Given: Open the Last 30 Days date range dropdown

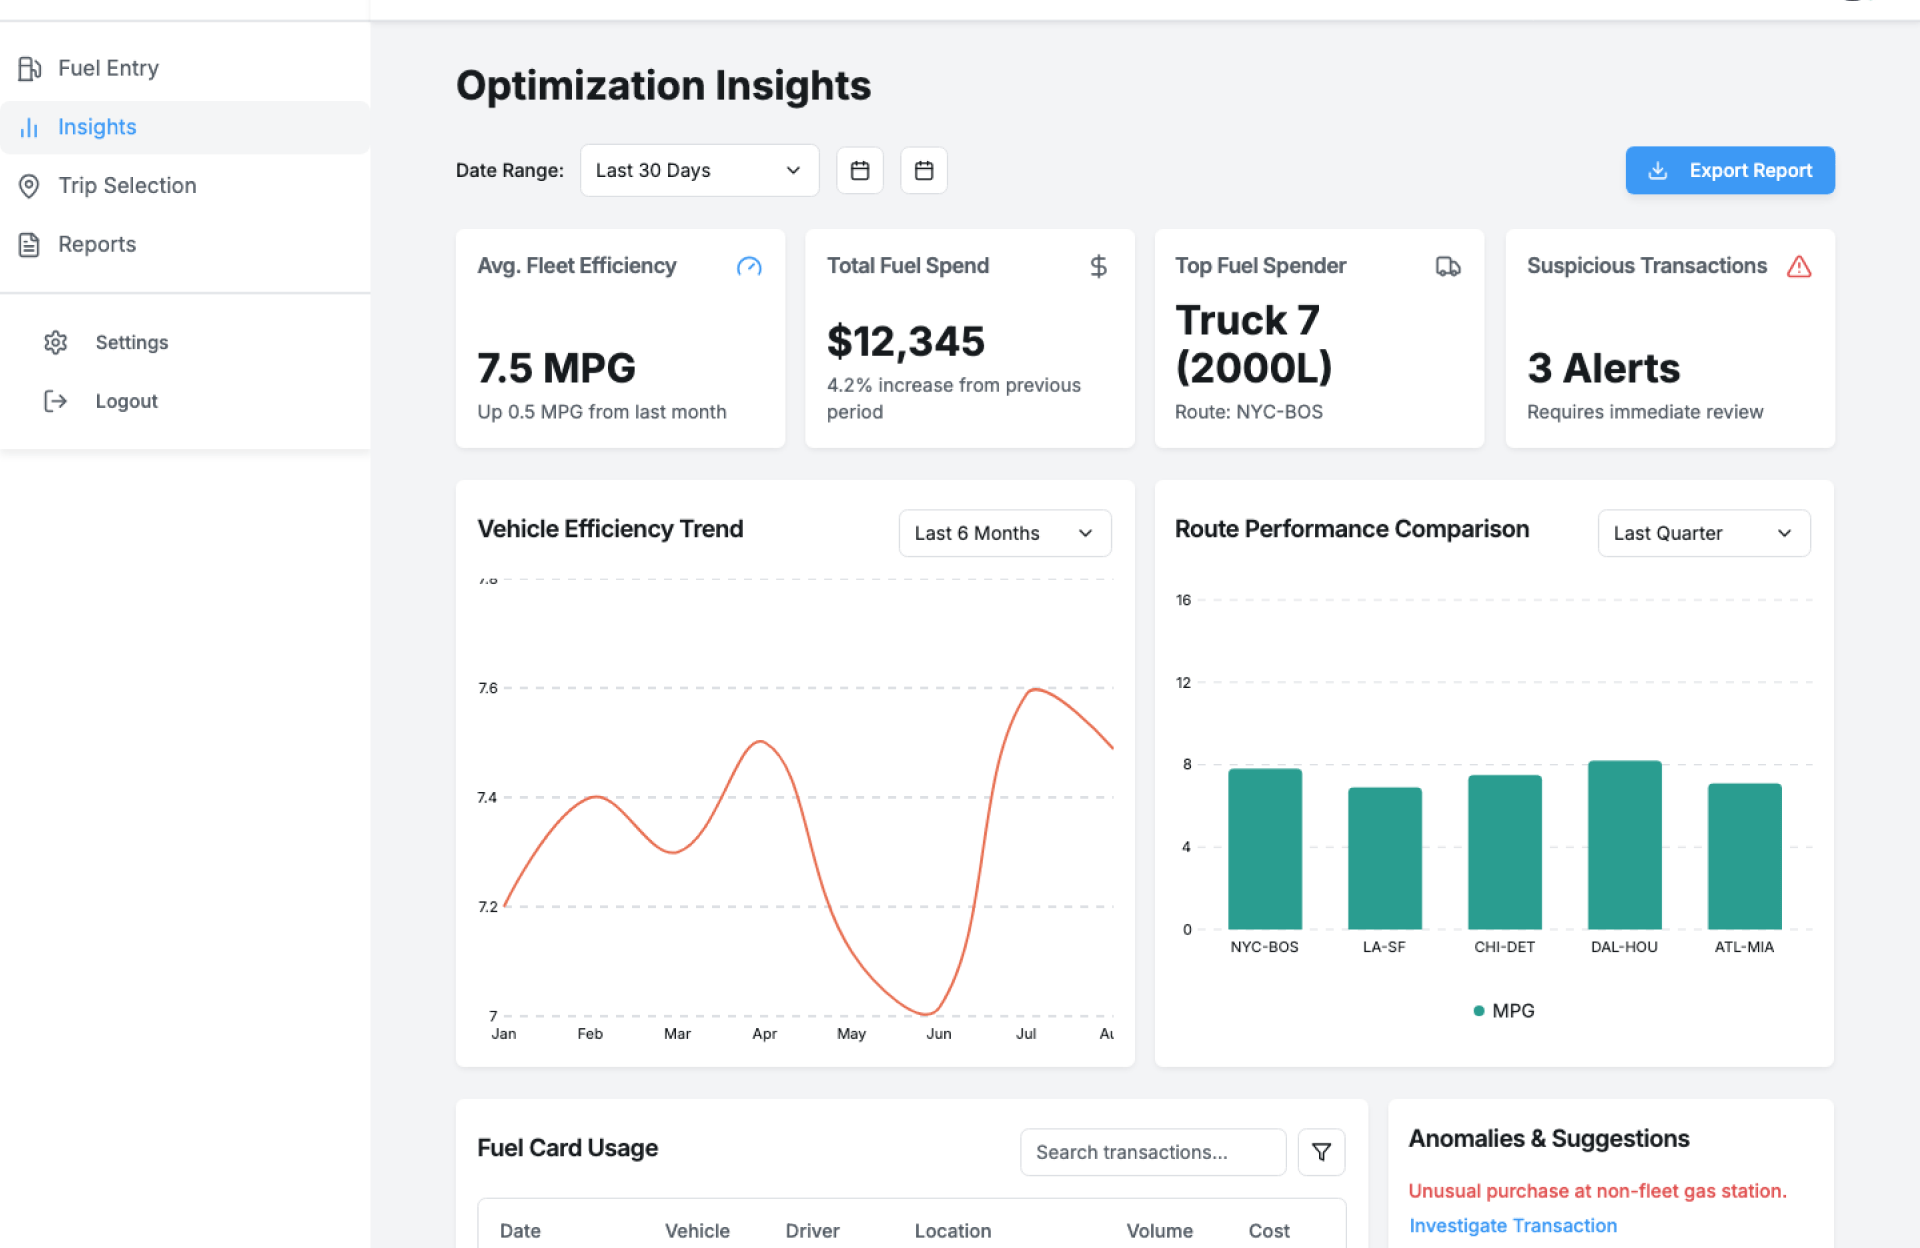Looking at the screenshot, I should pyautogui.click(x=699, y=170).
